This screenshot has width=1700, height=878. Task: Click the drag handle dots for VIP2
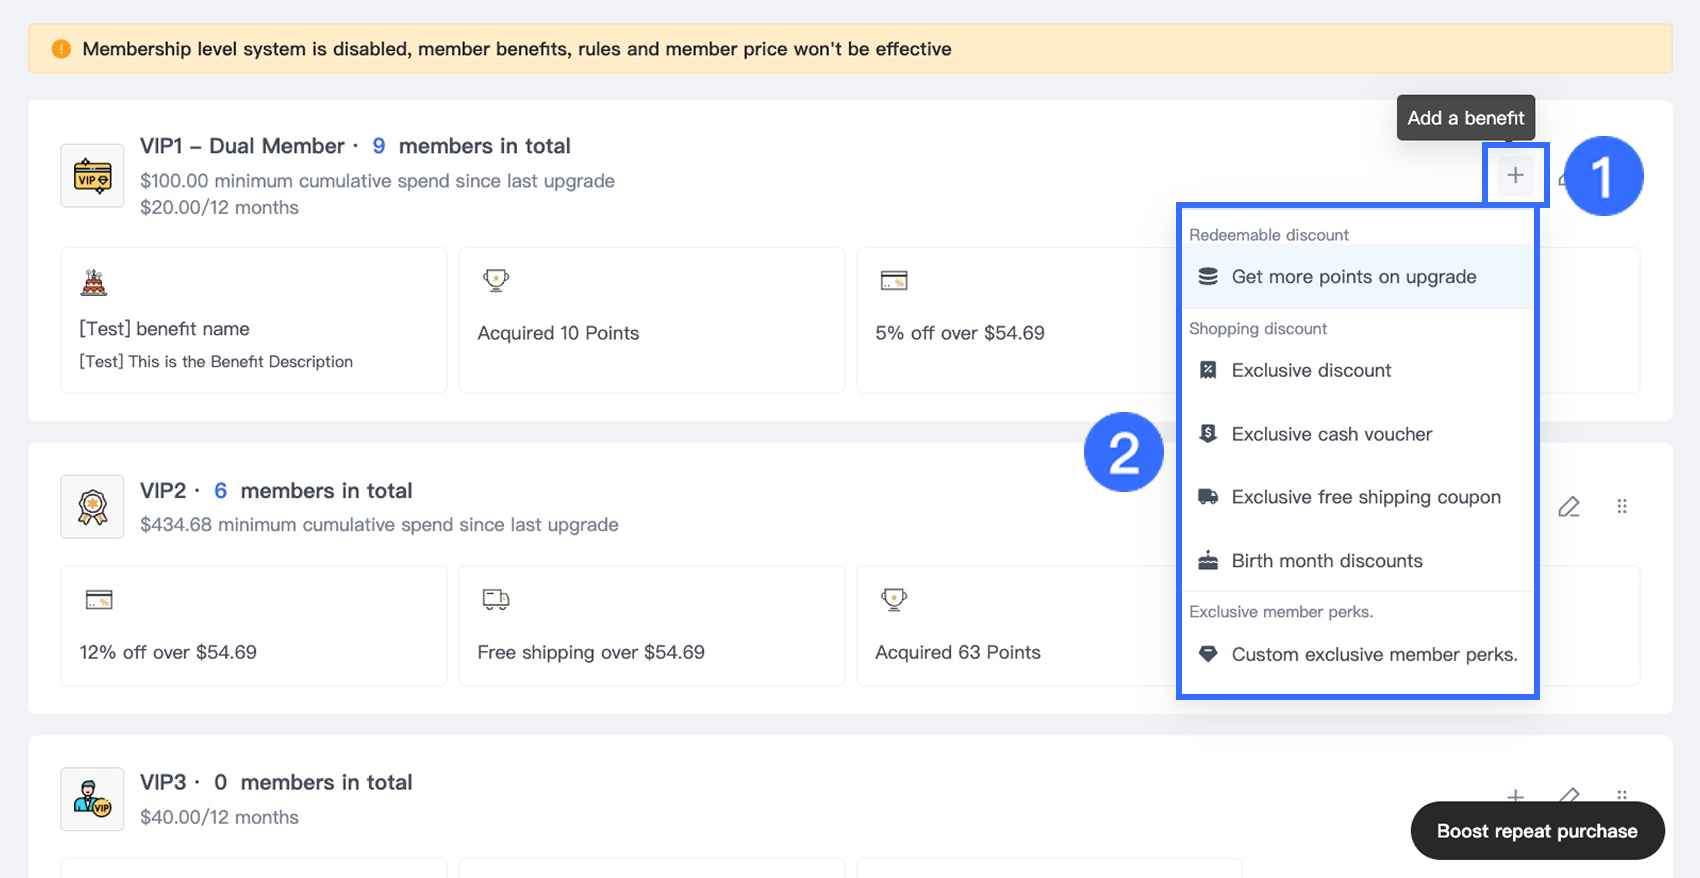point(1622,507)
